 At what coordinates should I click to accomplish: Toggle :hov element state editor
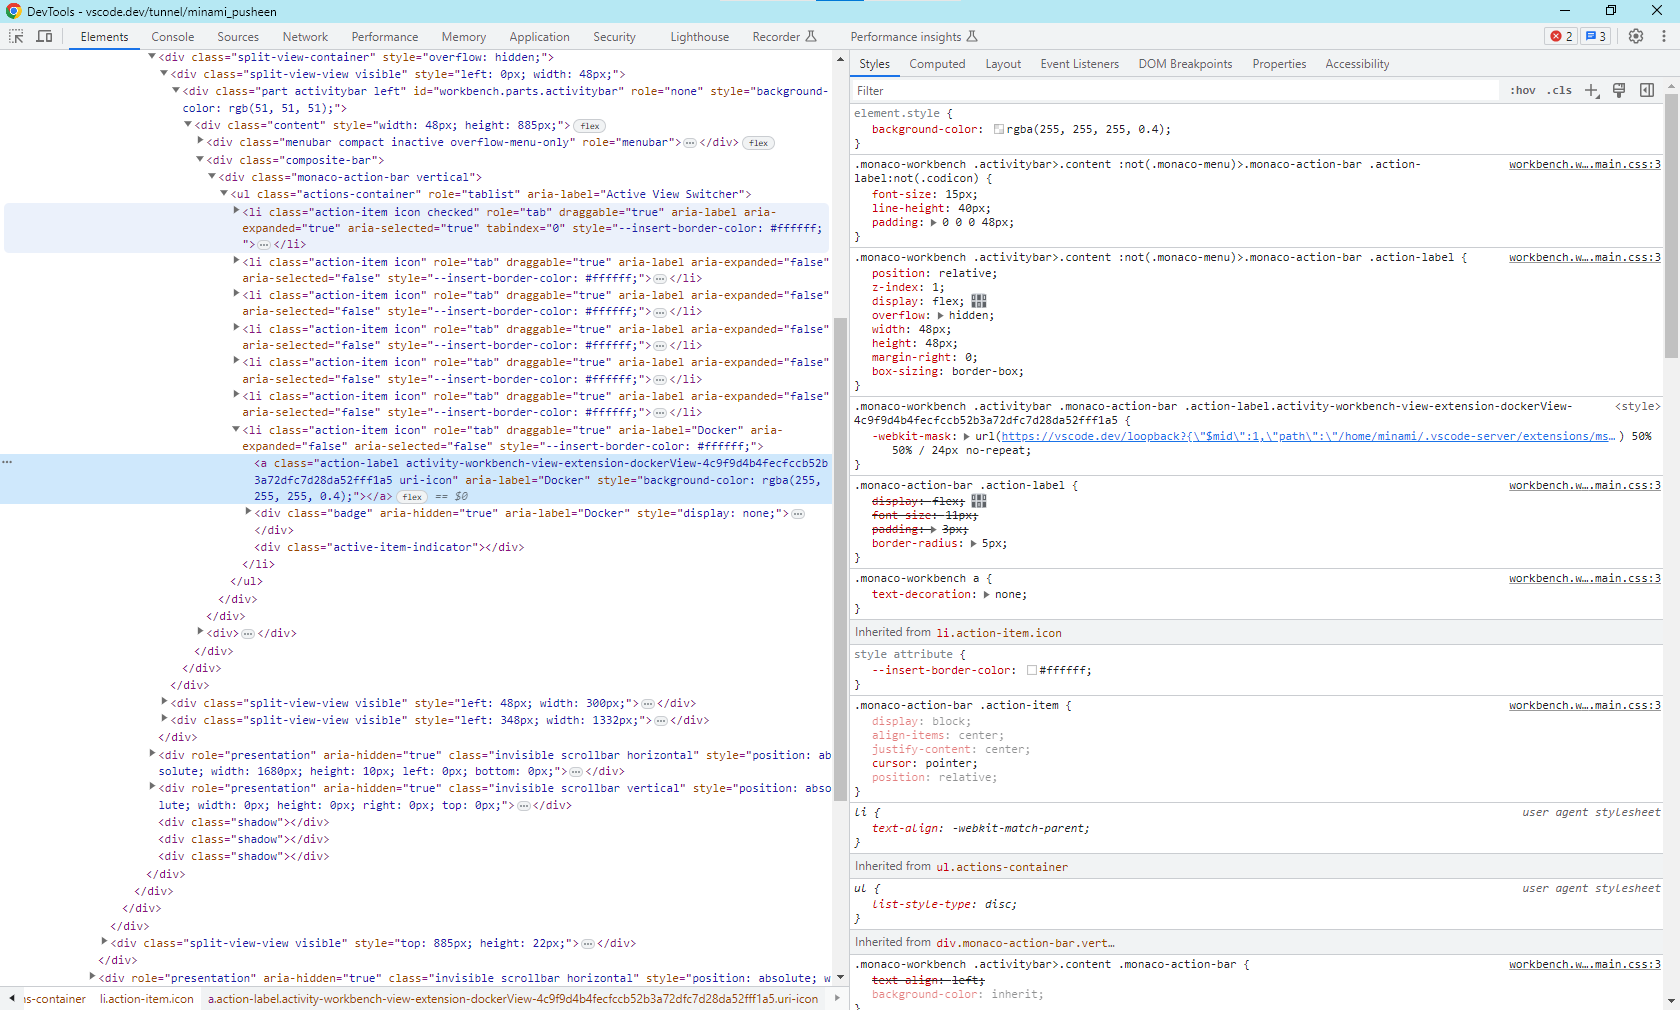1521,90
